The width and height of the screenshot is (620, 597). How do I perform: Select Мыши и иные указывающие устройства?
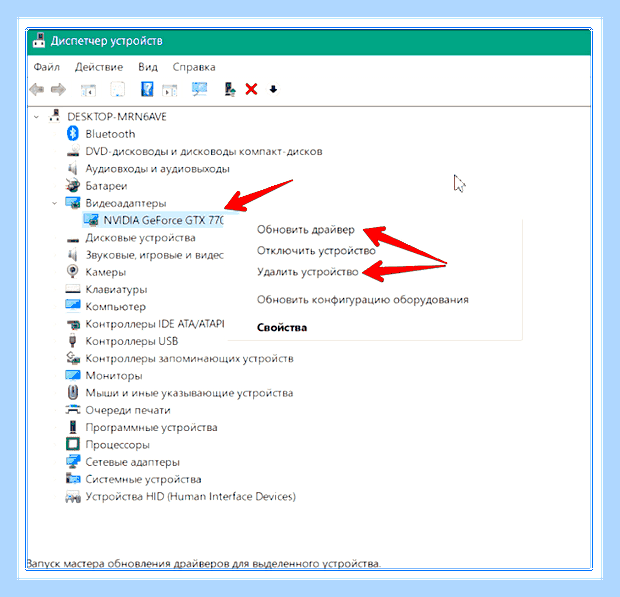[x=189, y=393]
